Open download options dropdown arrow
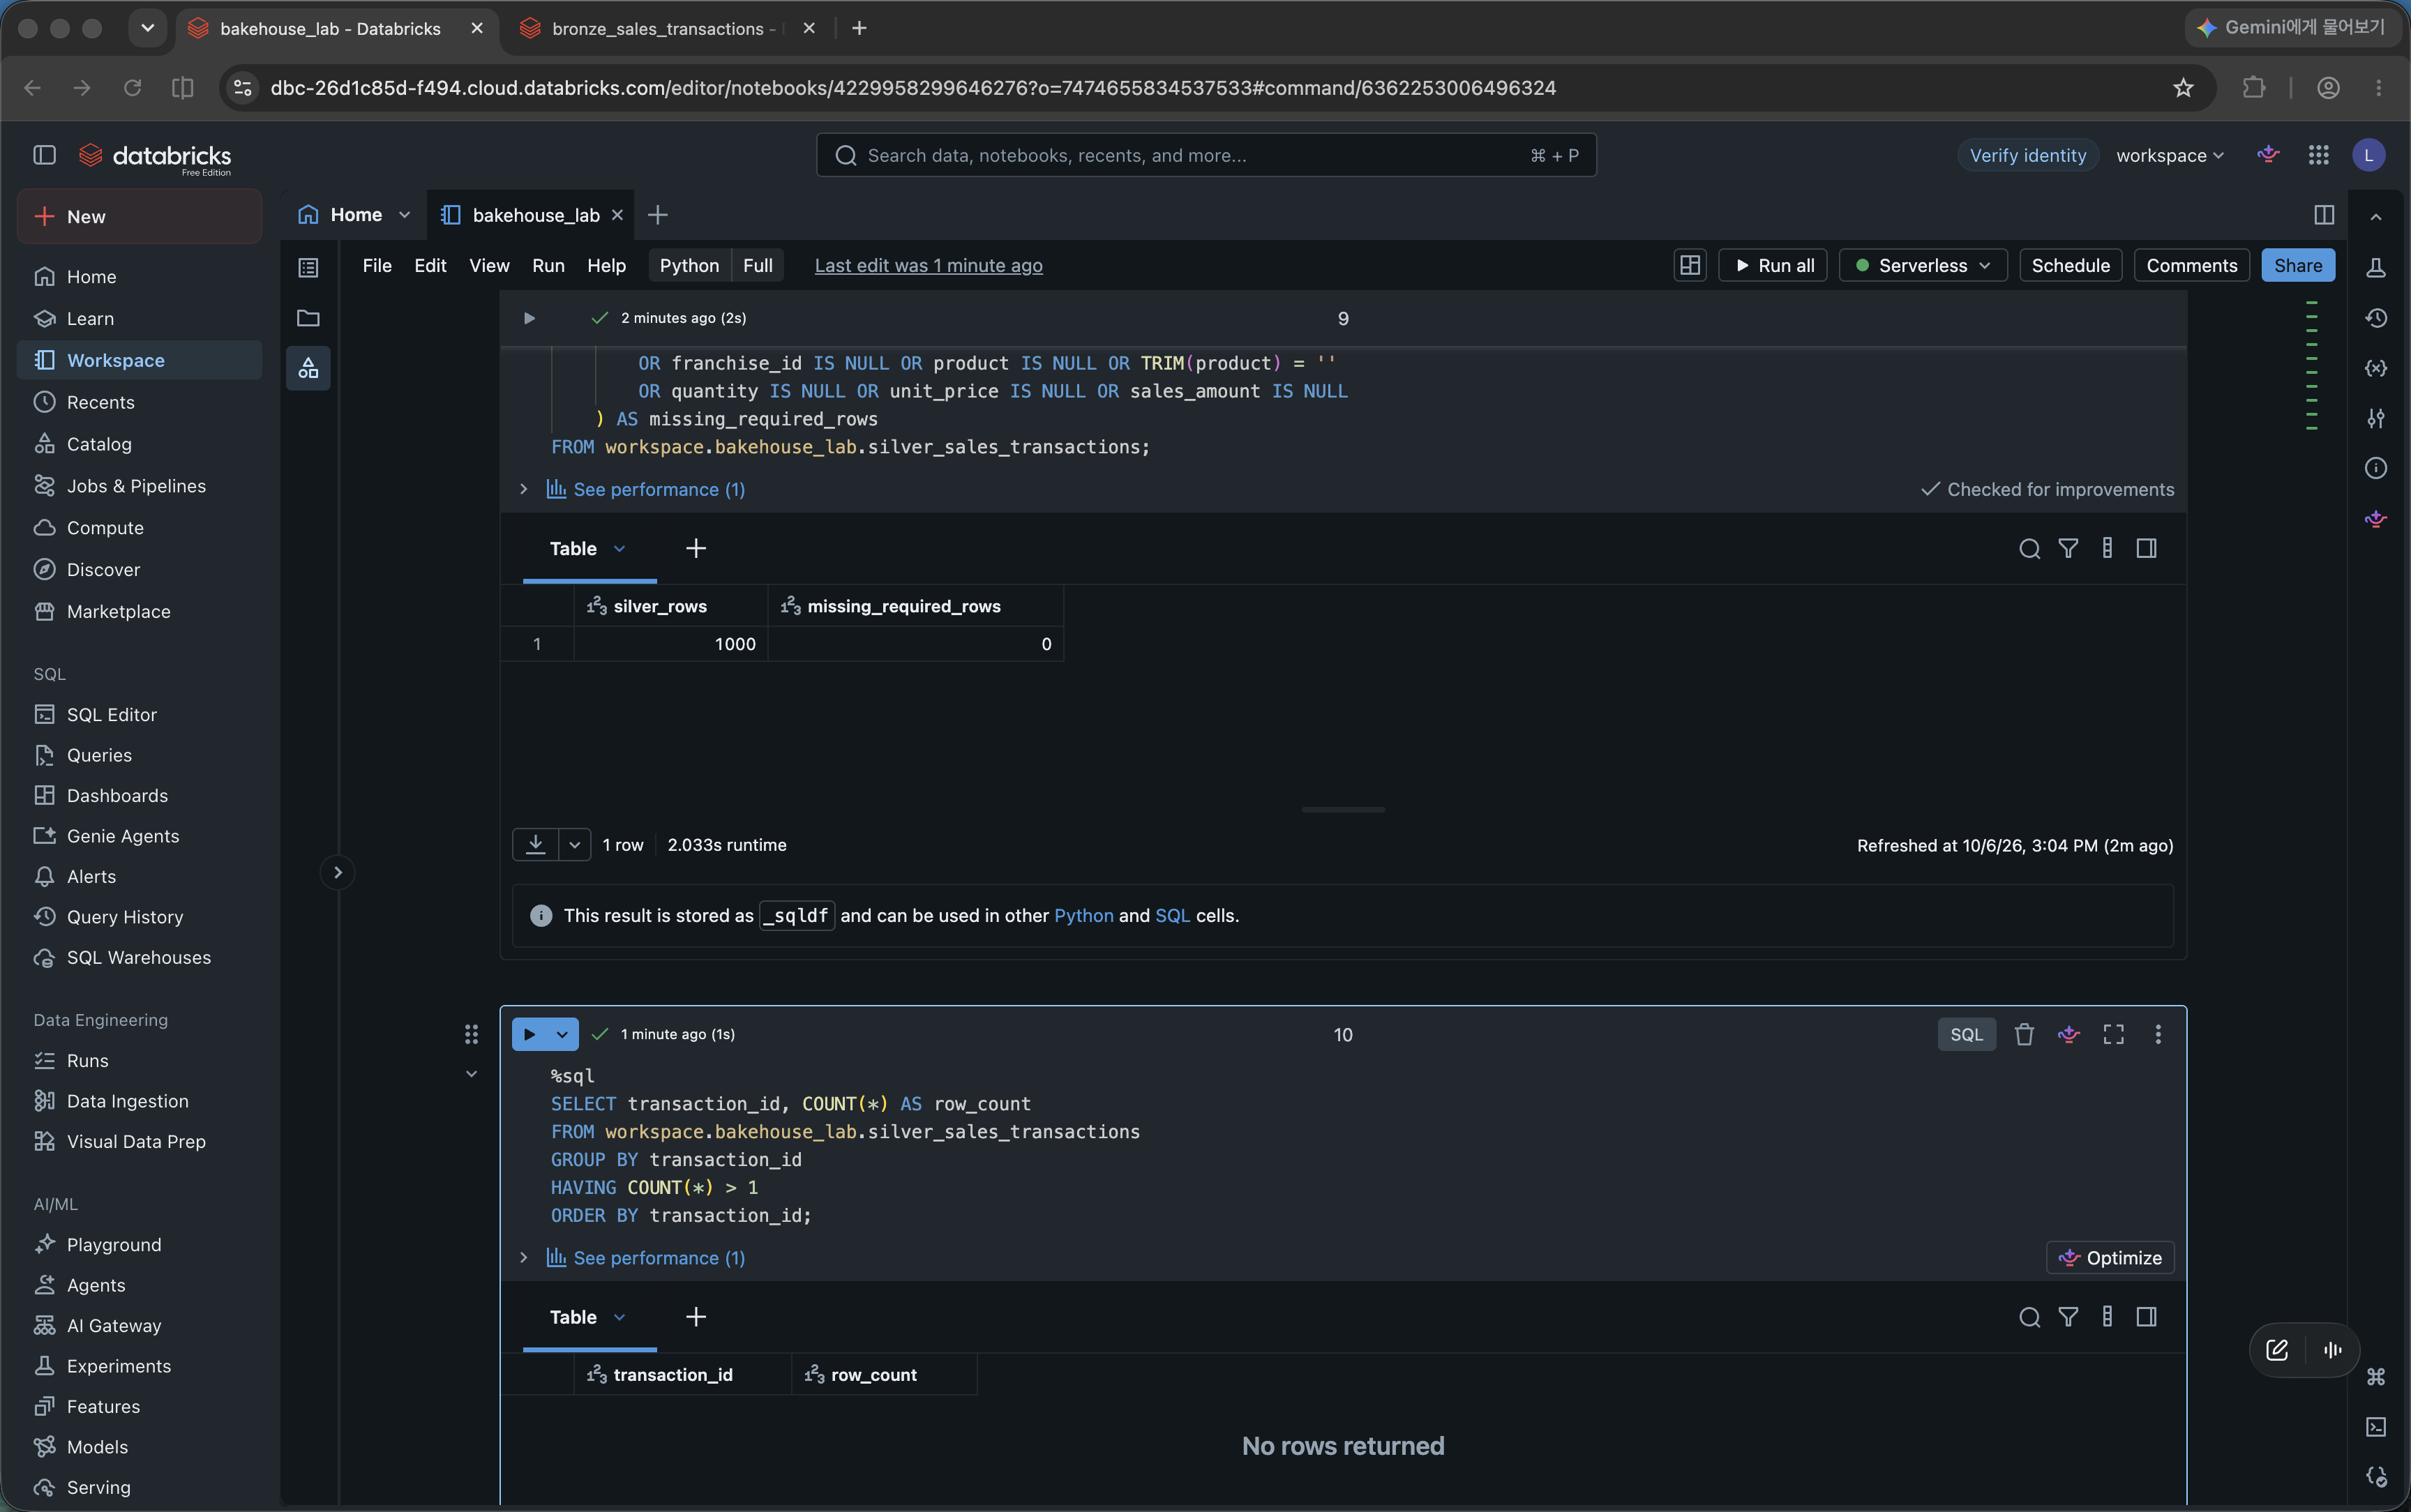The height and width of the screenshot is (1512, 2411). [x=574, y=845]
